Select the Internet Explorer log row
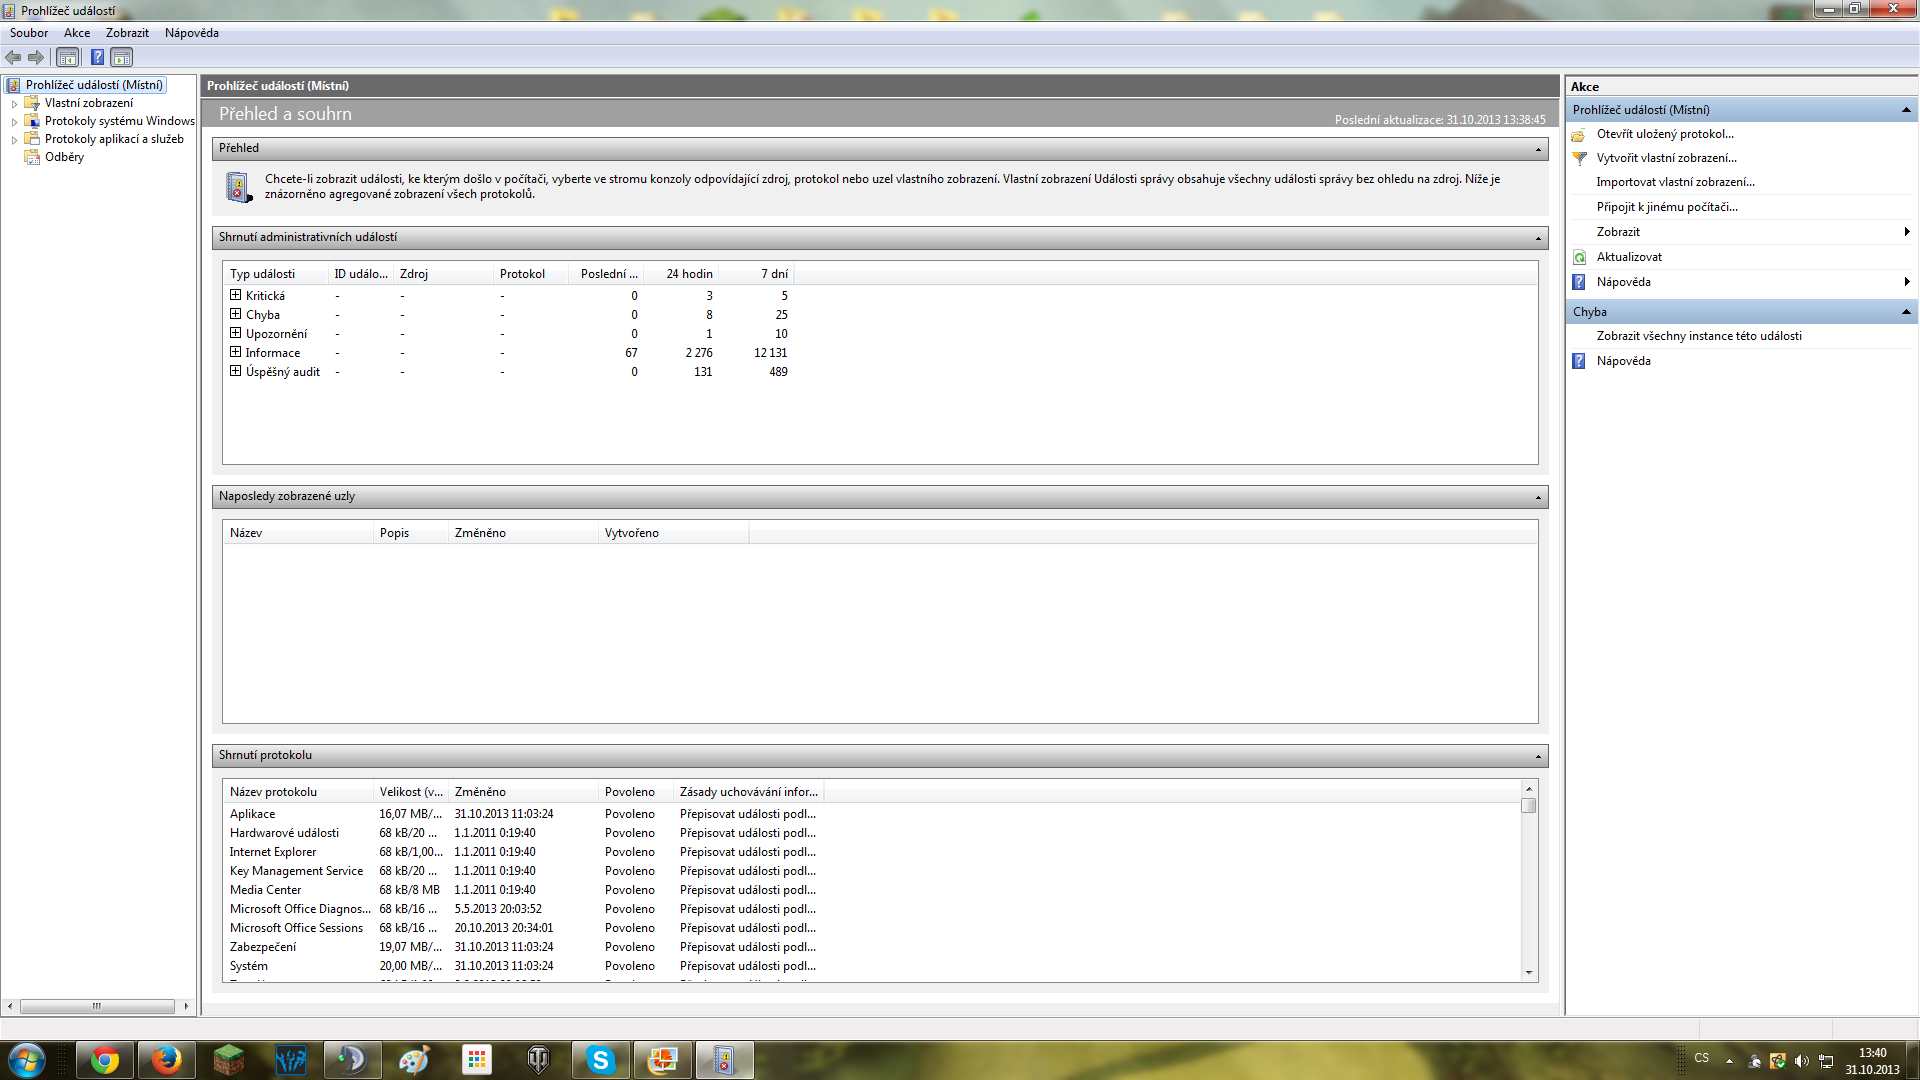This screenshot has width=1920, height=1080. click(523, 852)
